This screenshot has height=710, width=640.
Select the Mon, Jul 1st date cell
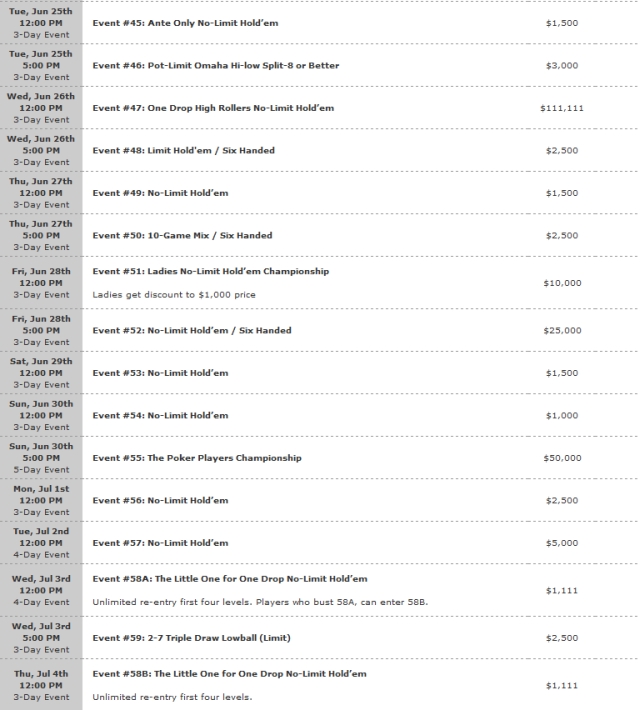click(x=41, y=500)
